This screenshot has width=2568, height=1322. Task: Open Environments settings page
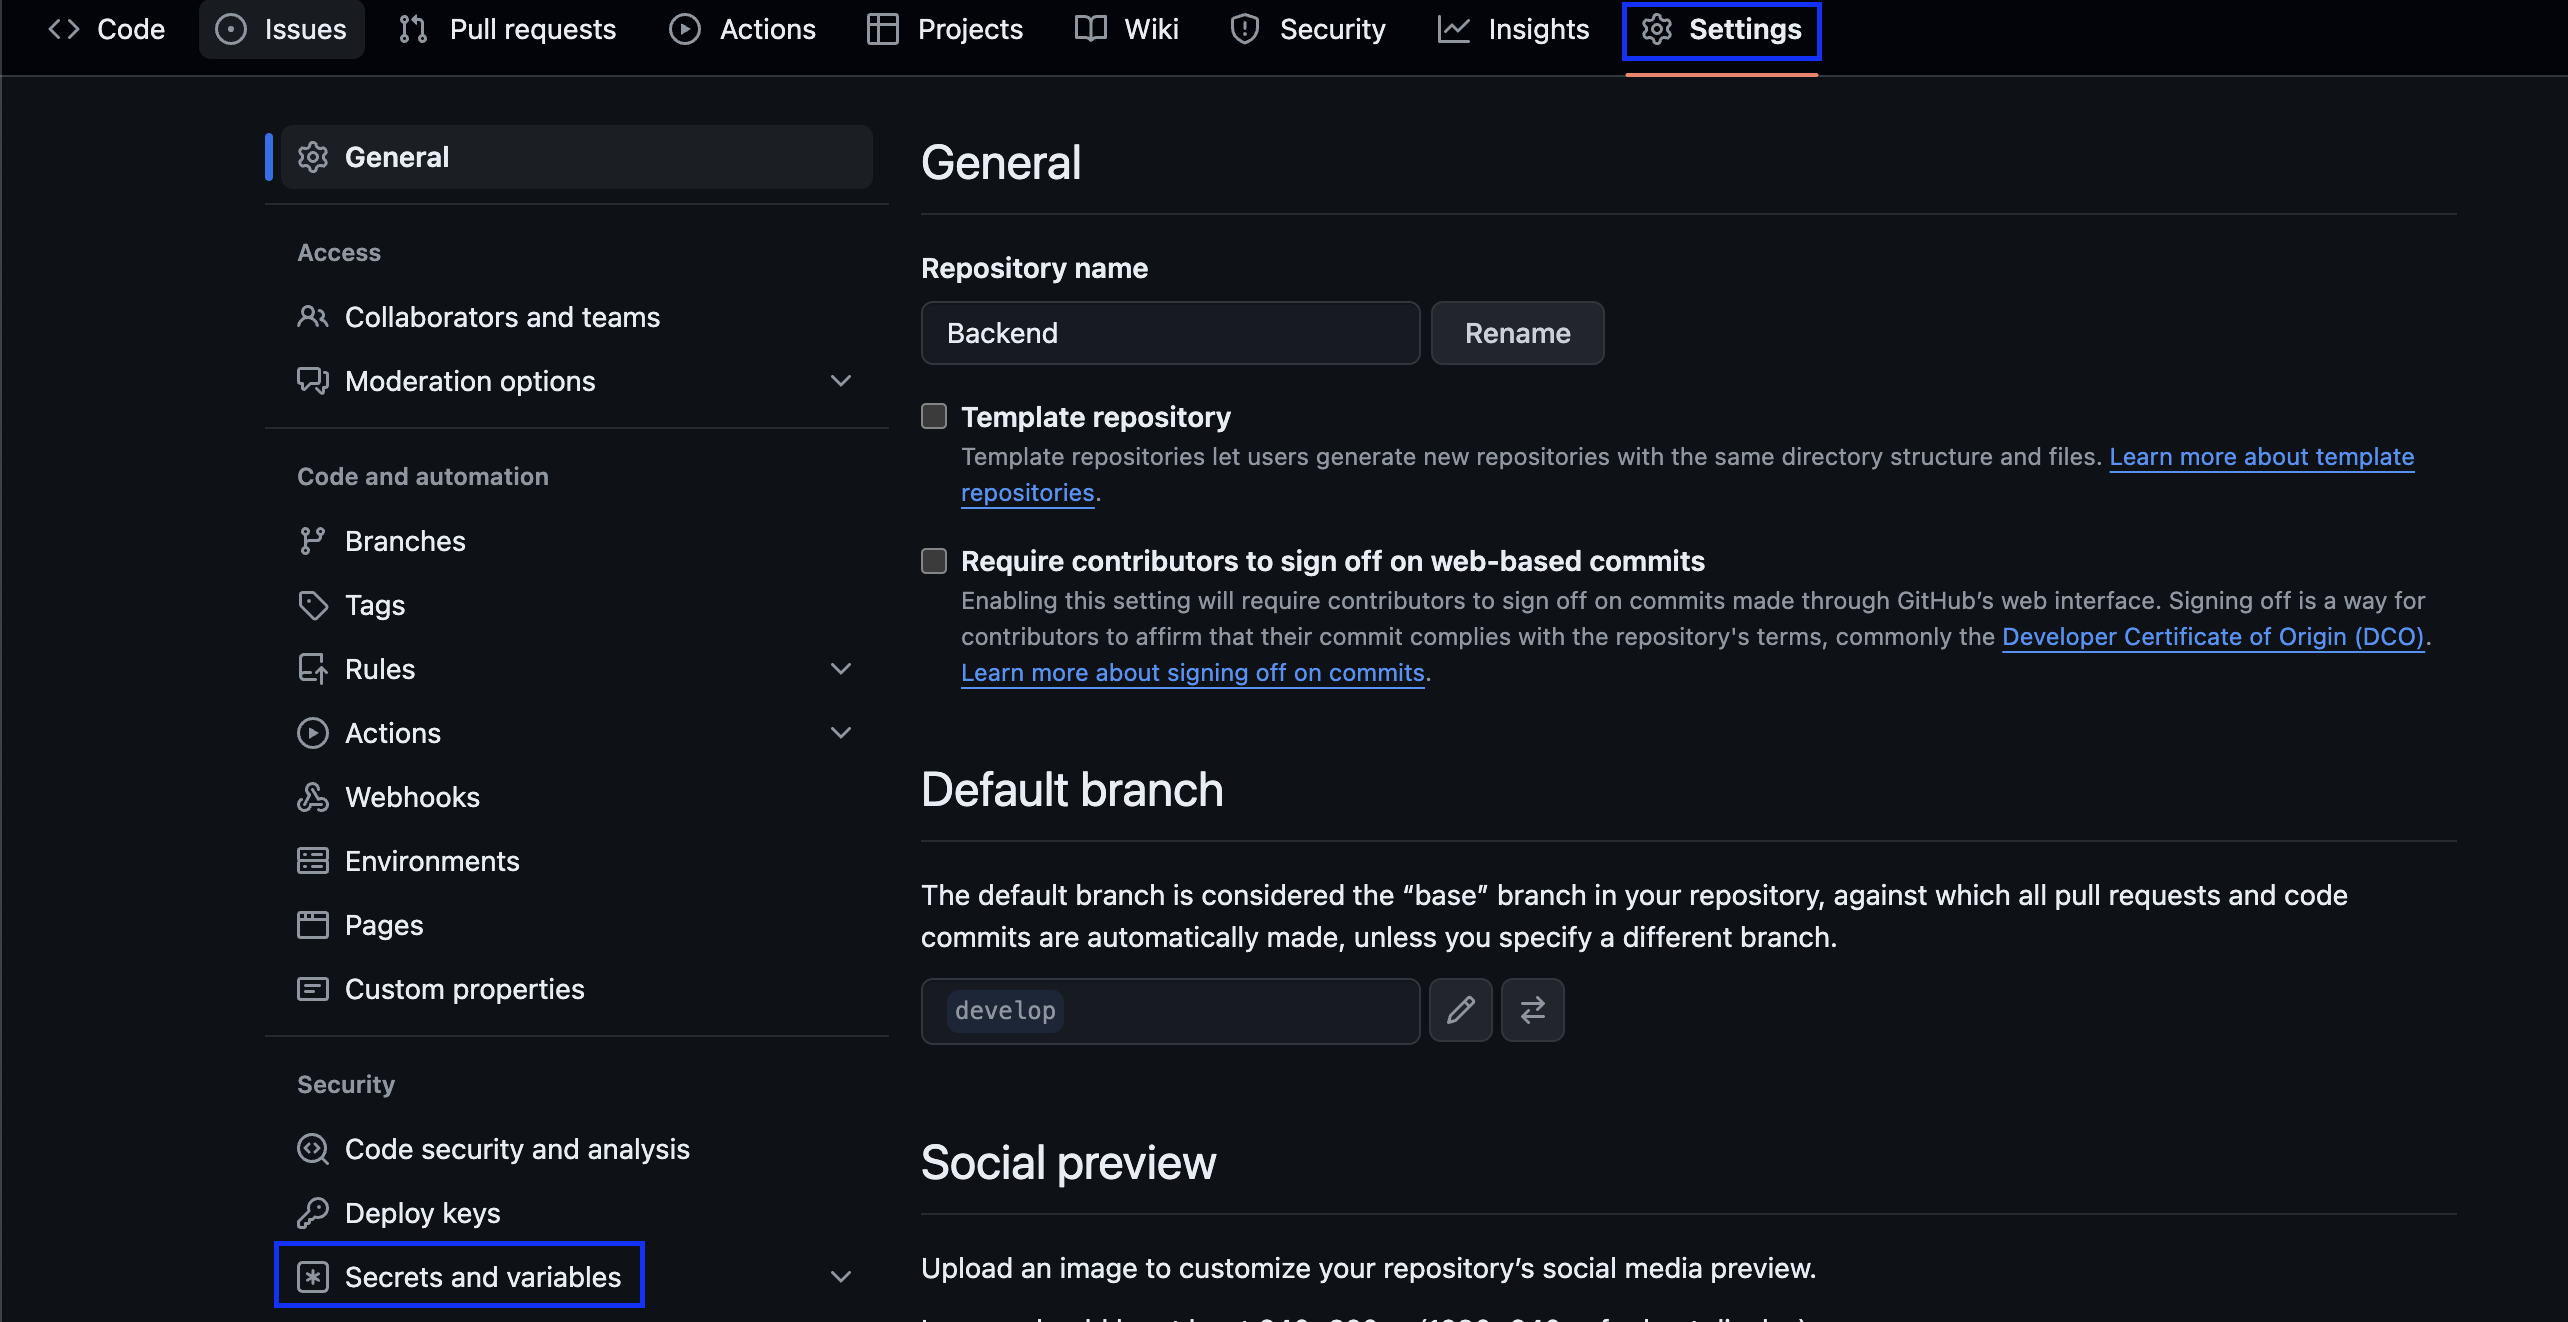tap(577, 861)
